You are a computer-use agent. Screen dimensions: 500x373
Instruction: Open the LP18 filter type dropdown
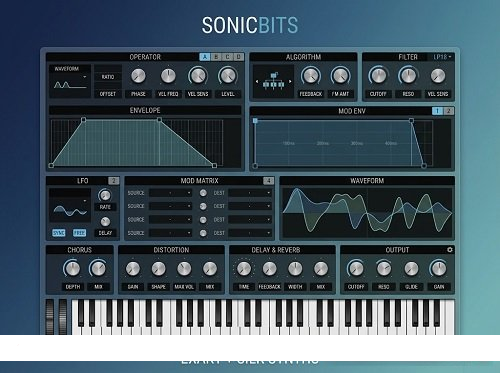click(x=442, y=57)
